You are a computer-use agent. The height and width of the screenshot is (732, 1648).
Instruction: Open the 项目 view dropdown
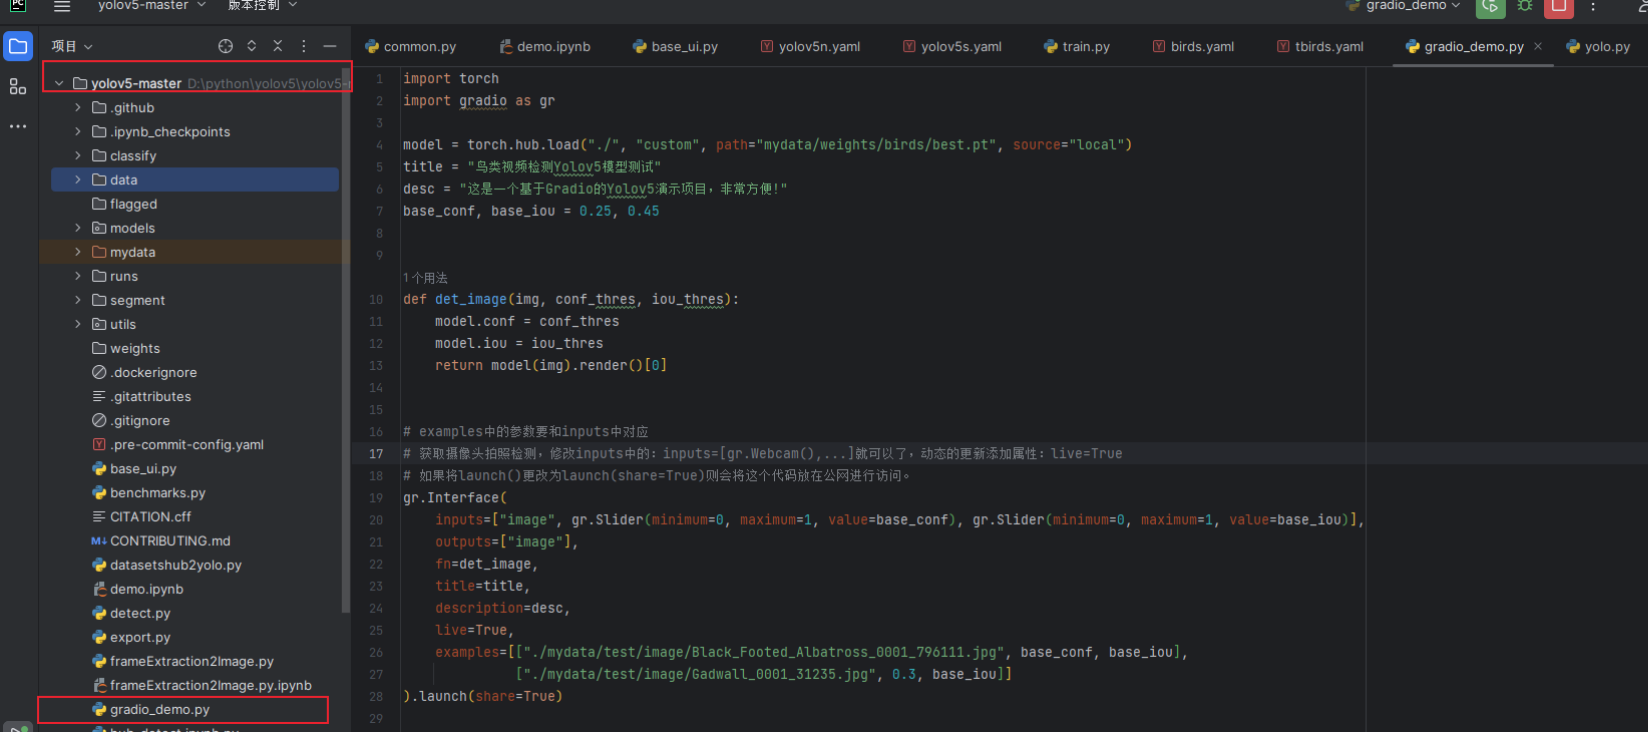pos(72,46)
